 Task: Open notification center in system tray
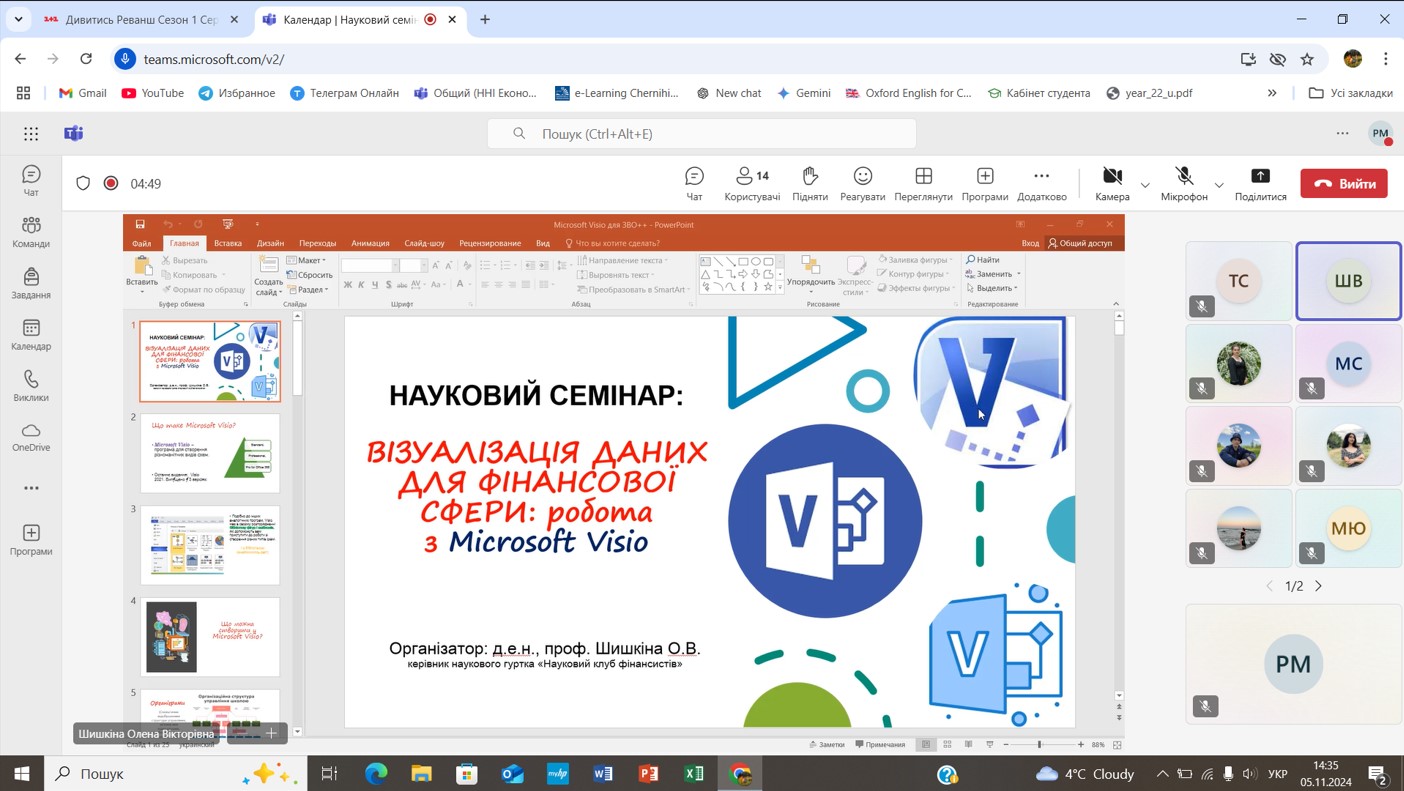pos(1378,773)
